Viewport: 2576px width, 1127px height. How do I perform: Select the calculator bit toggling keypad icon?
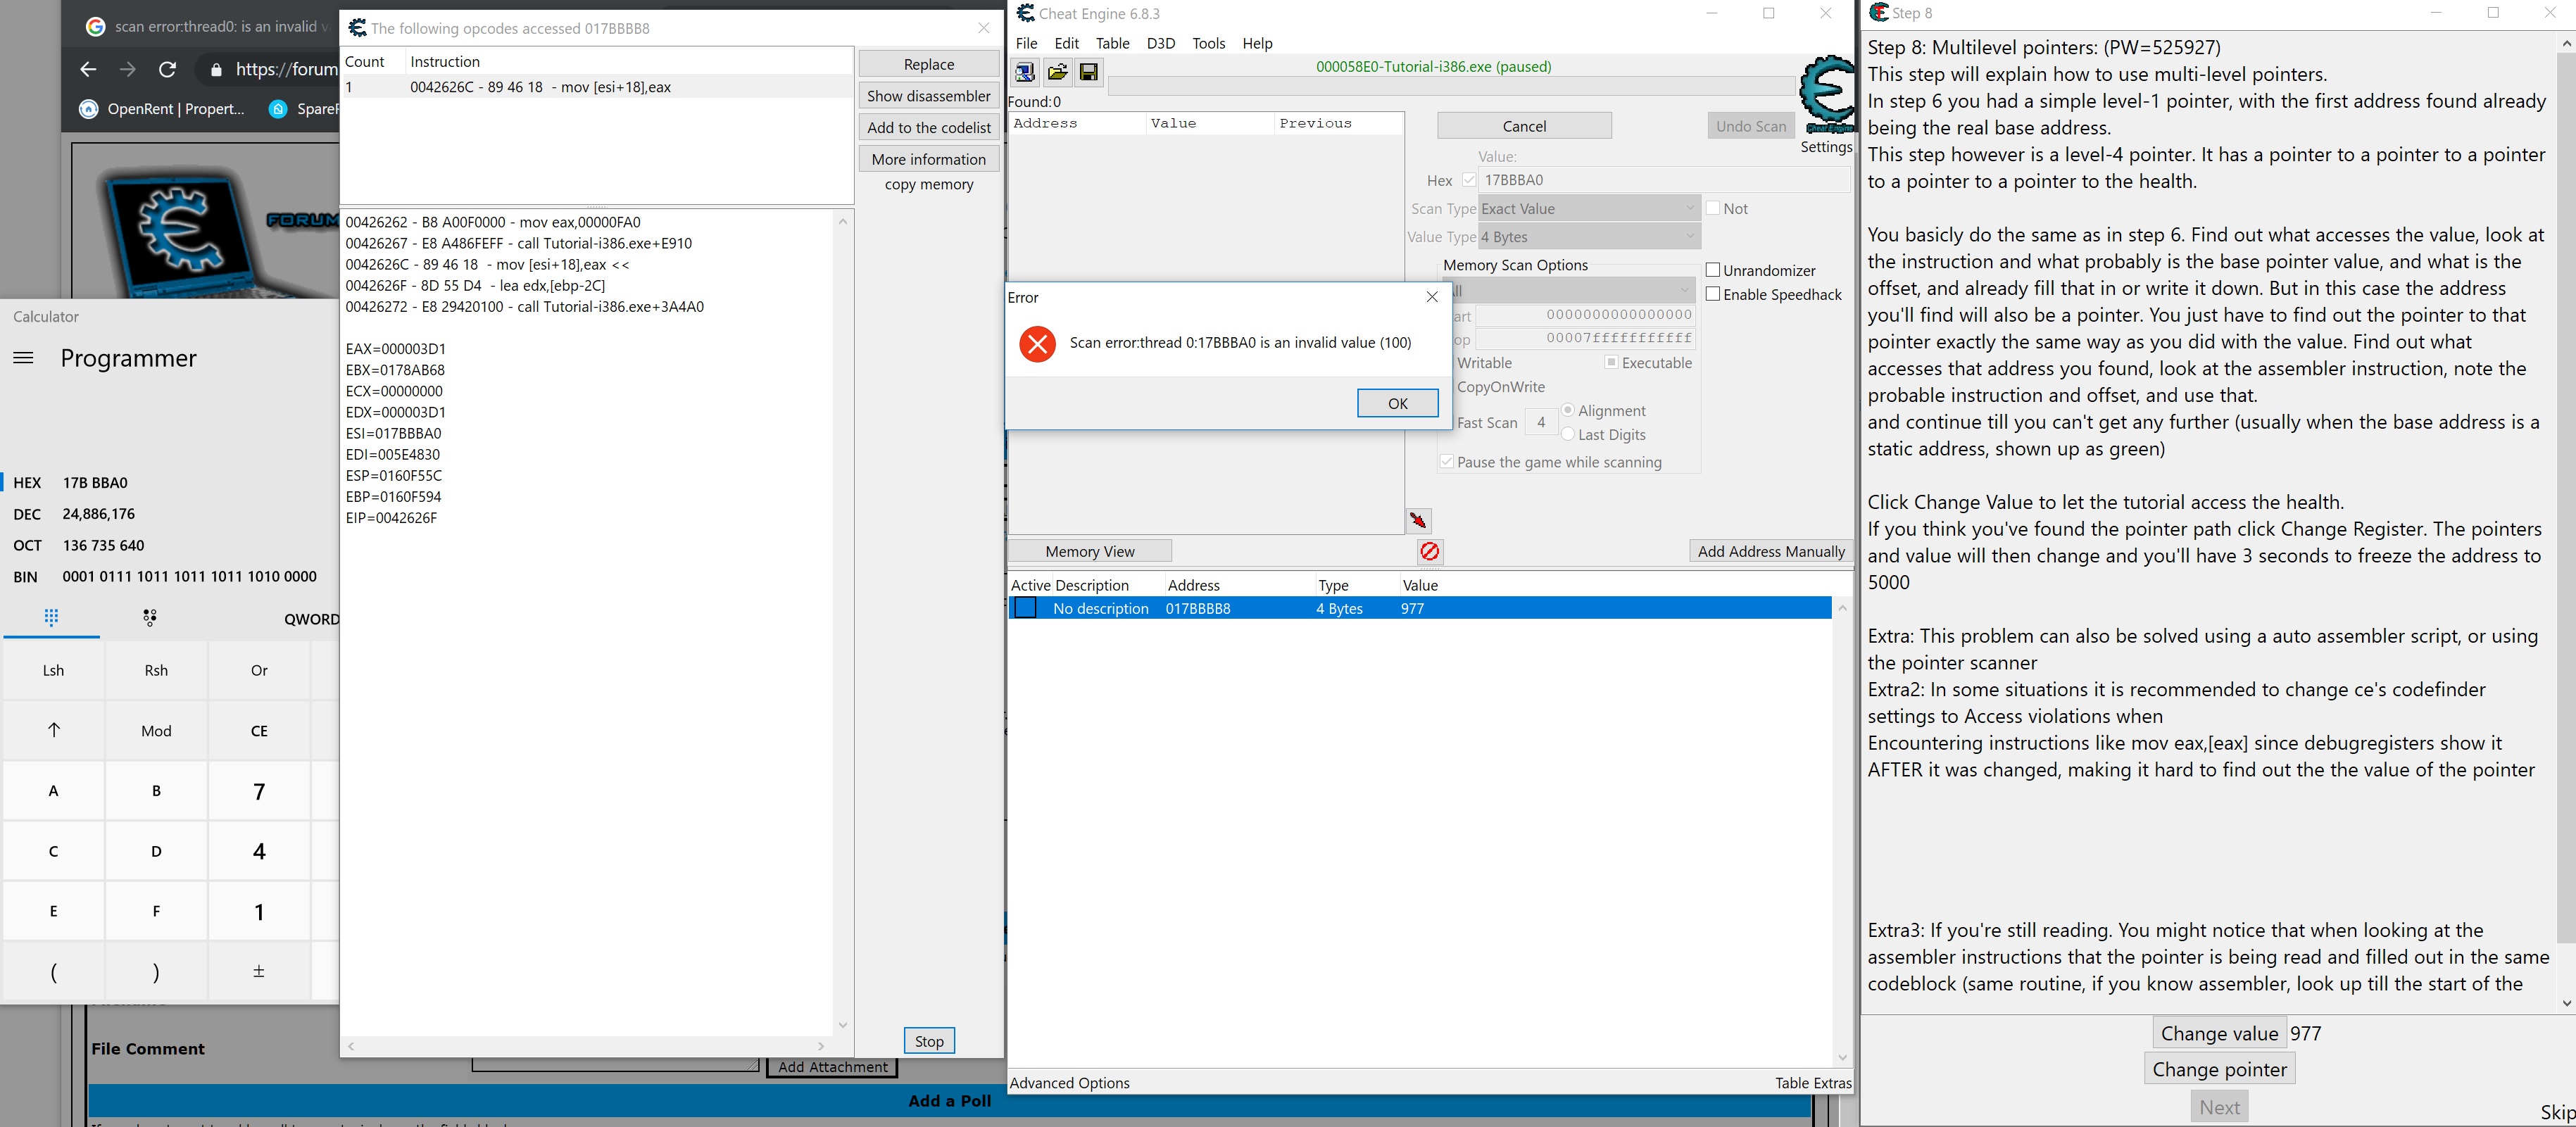149,618
